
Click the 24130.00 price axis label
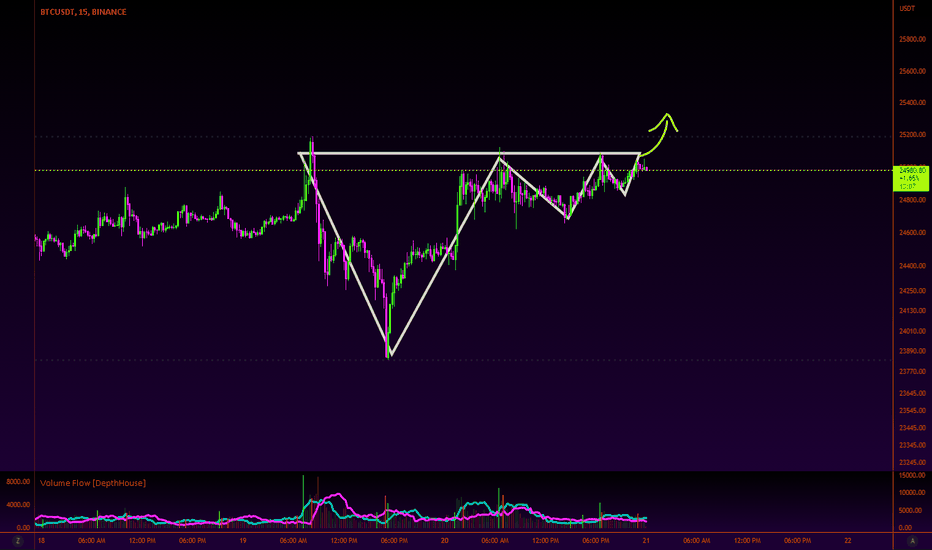(912, 311)
